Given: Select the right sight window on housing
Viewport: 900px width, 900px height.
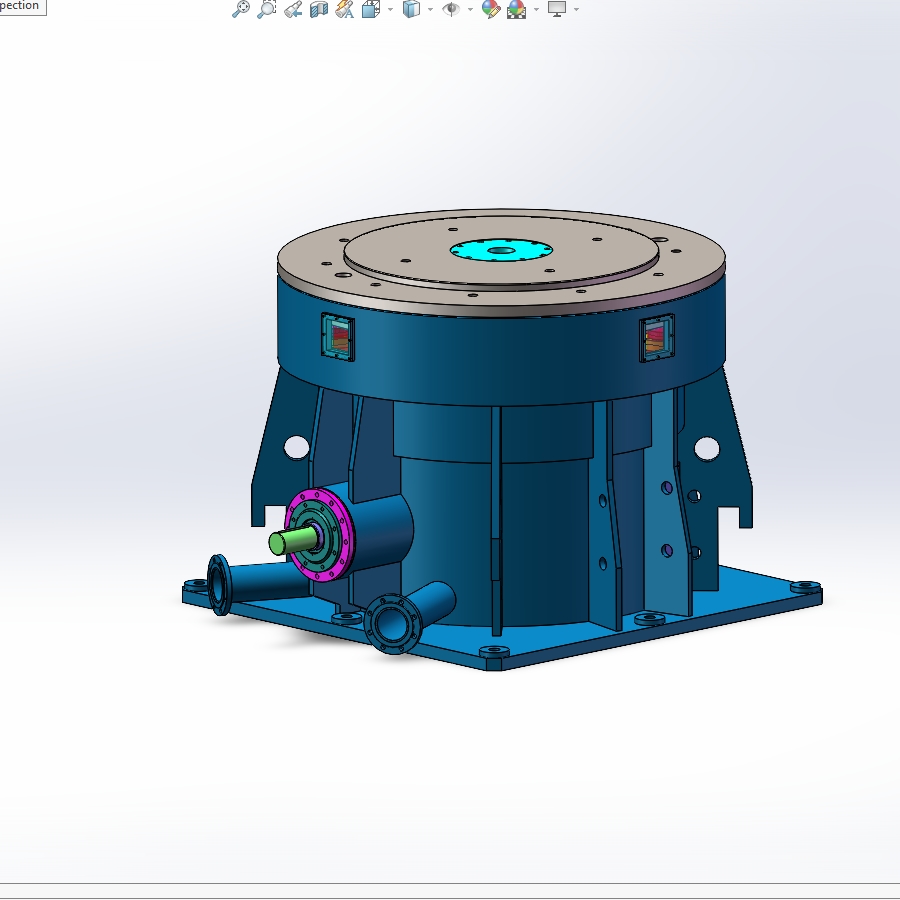Looking at the screenshot, I should click(657, 338).
